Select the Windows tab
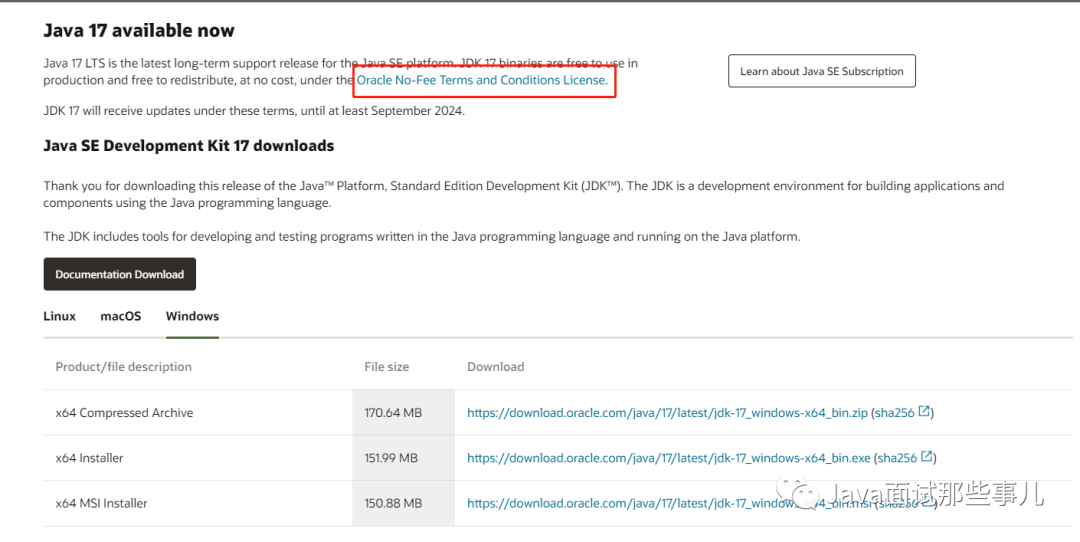The height and width of the screenshot is (542, 1080). (x=192, y=316)
